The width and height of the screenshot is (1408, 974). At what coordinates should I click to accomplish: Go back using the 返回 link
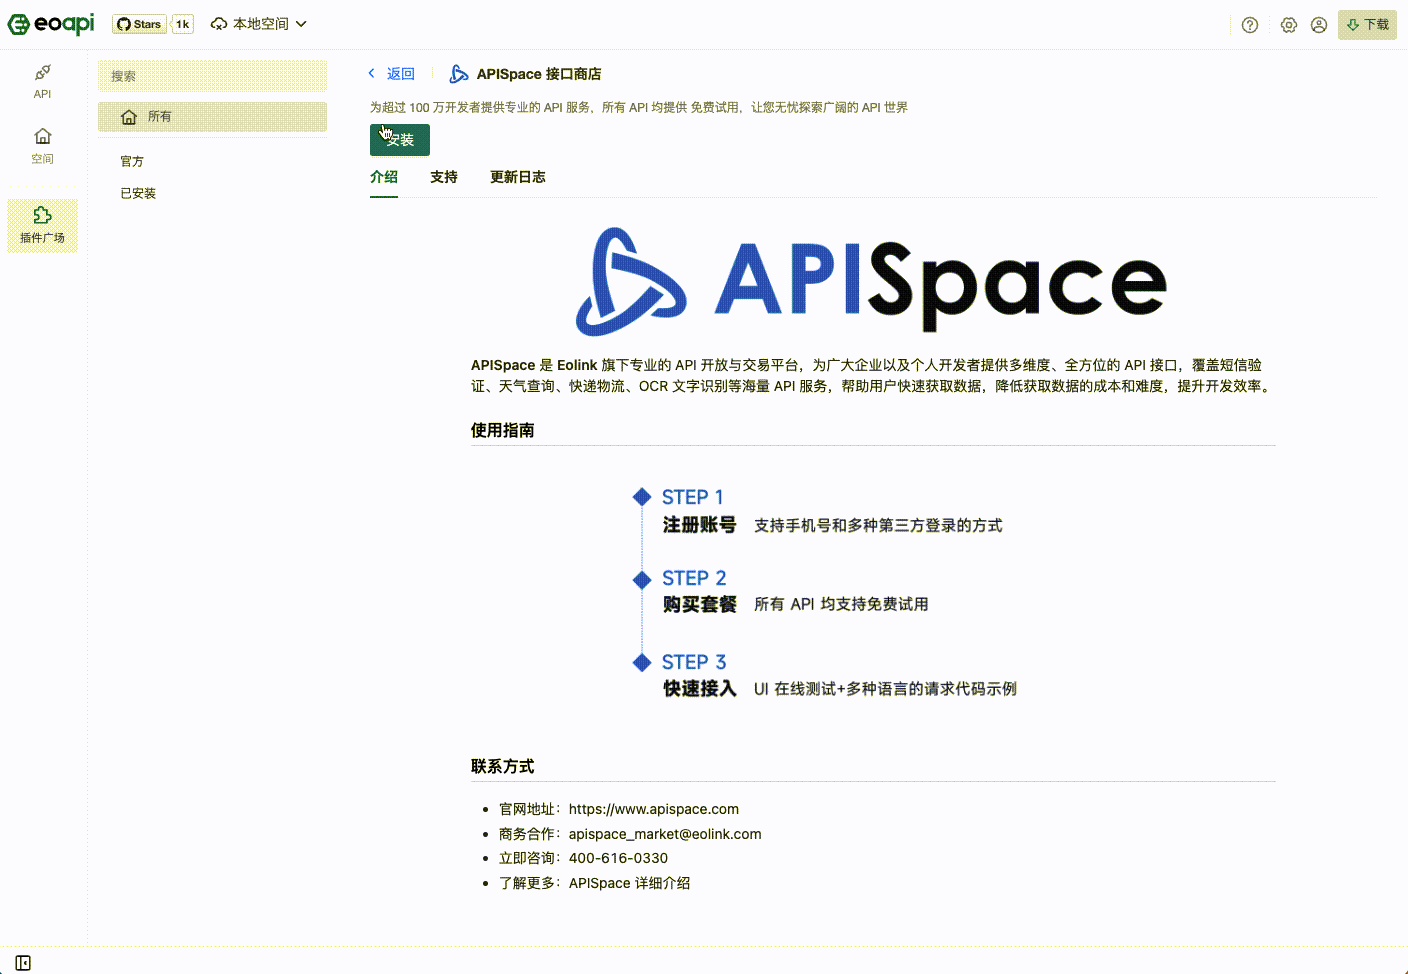click(391, 73)
